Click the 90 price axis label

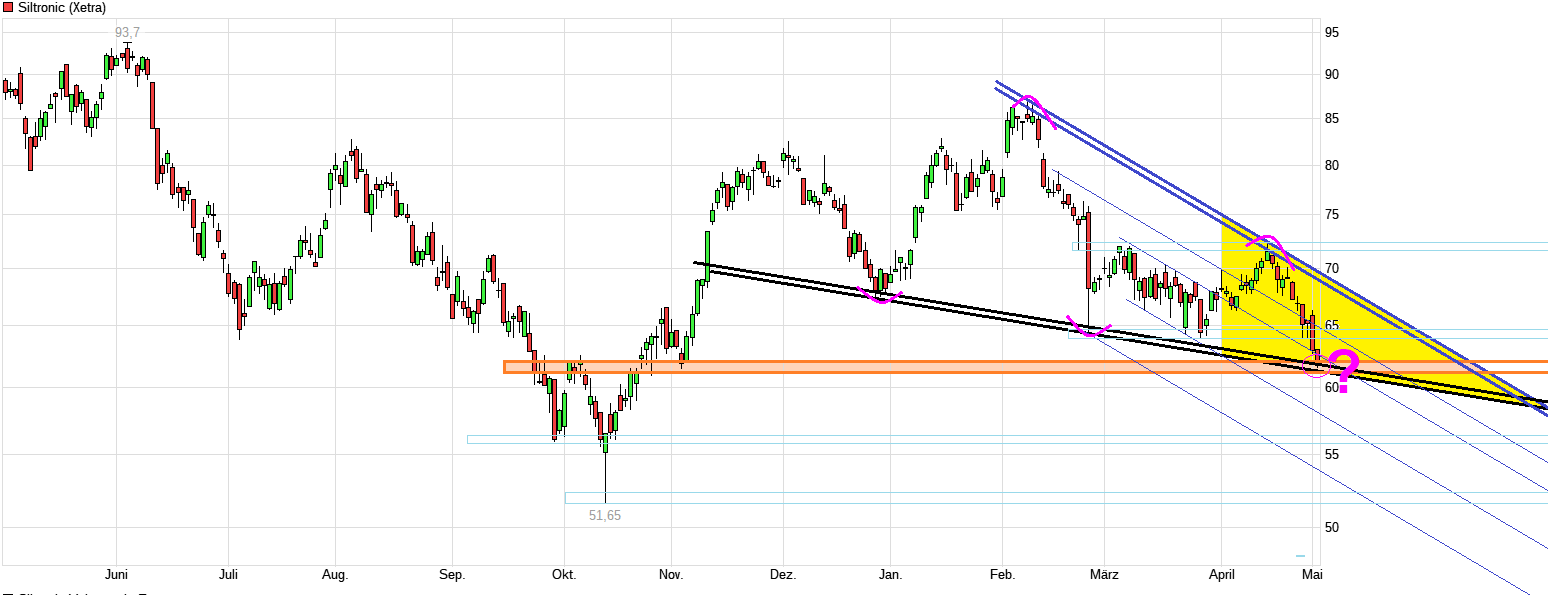point(1331,75)
